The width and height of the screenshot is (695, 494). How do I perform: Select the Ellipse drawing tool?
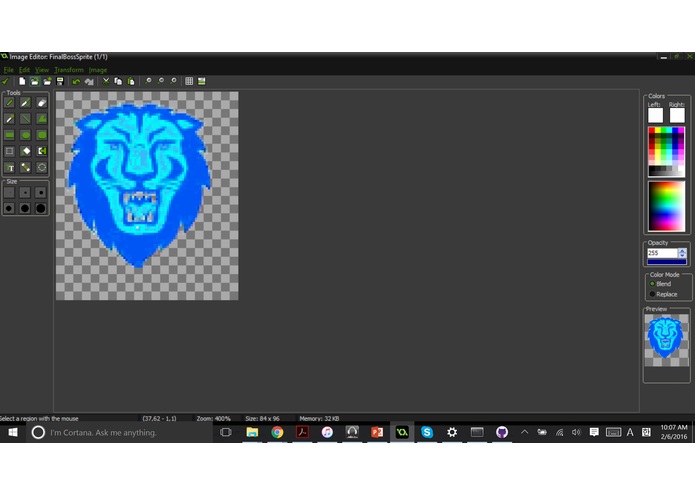(x=25, y=135)
